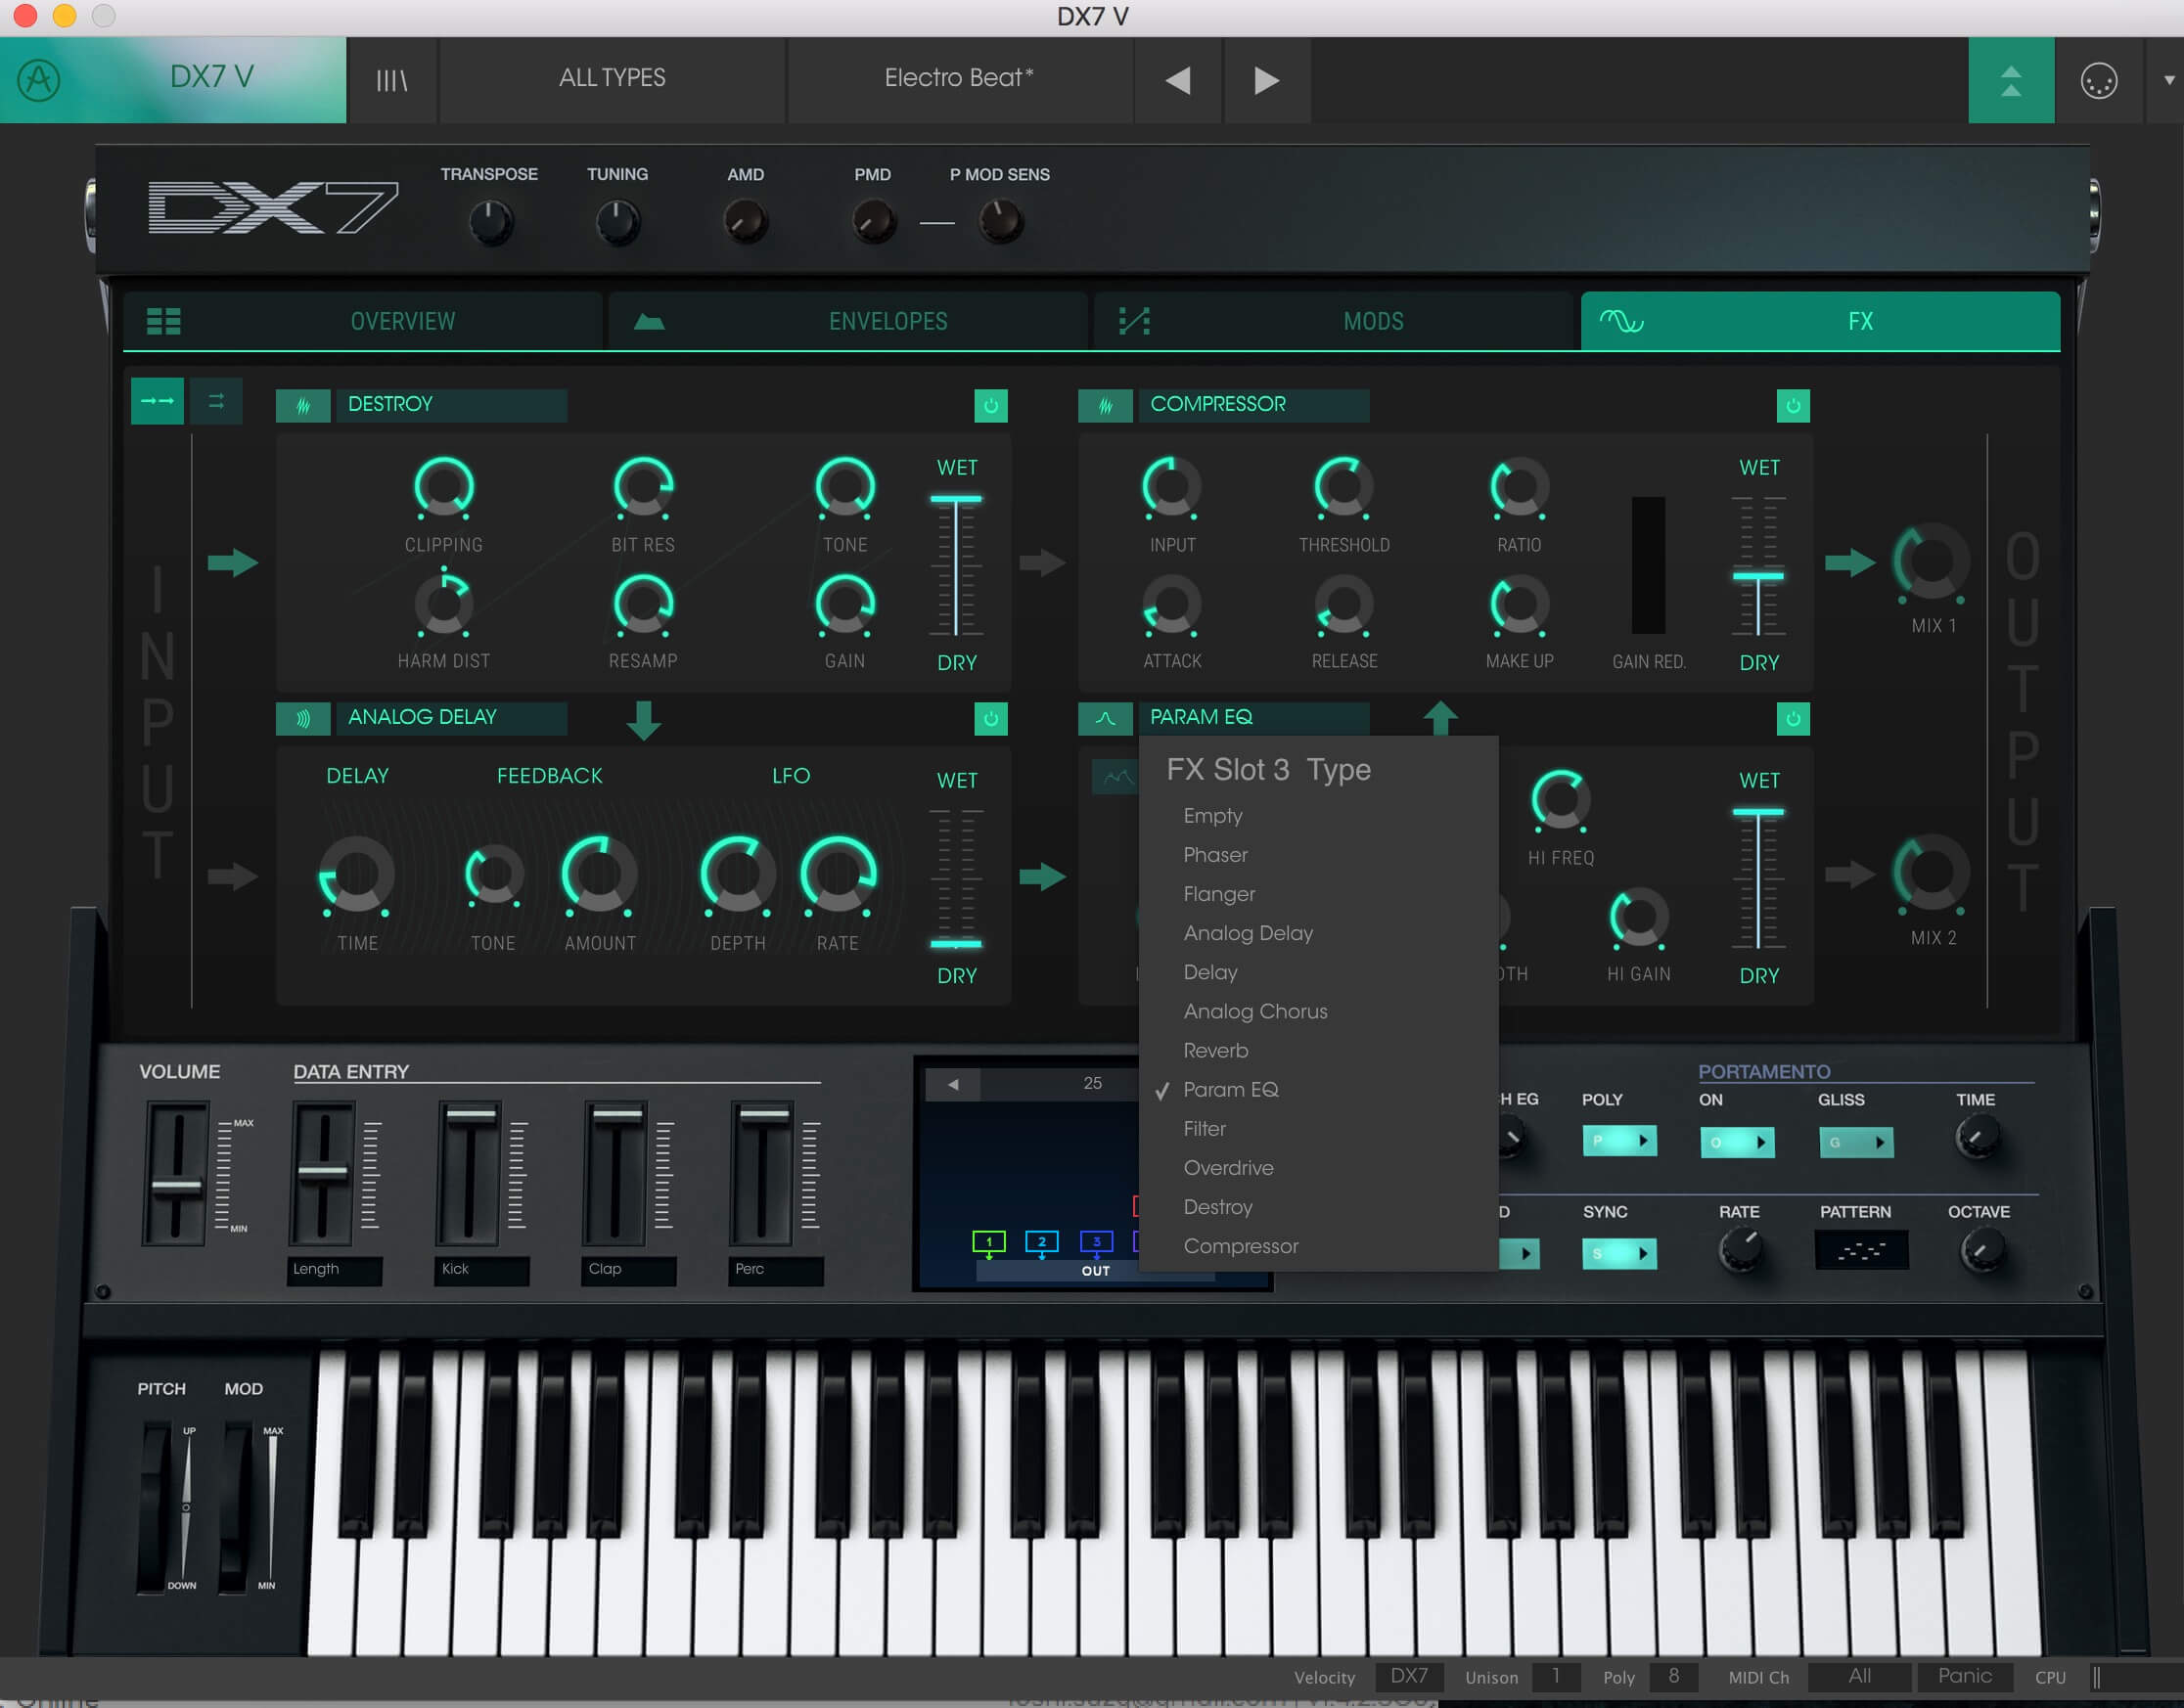Expand the top-right toolbar dropdown arrow
Viewport: 2184px width, 1708px height.
[2168, 80]
